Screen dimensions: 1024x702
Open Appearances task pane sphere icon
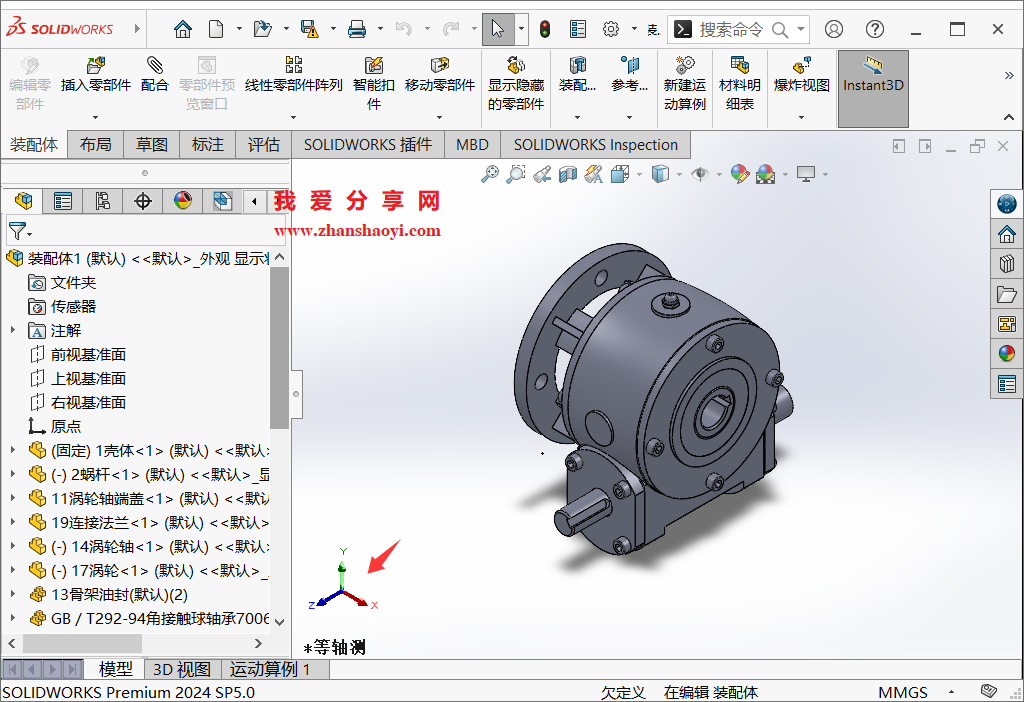click(x=1006, y=353)
